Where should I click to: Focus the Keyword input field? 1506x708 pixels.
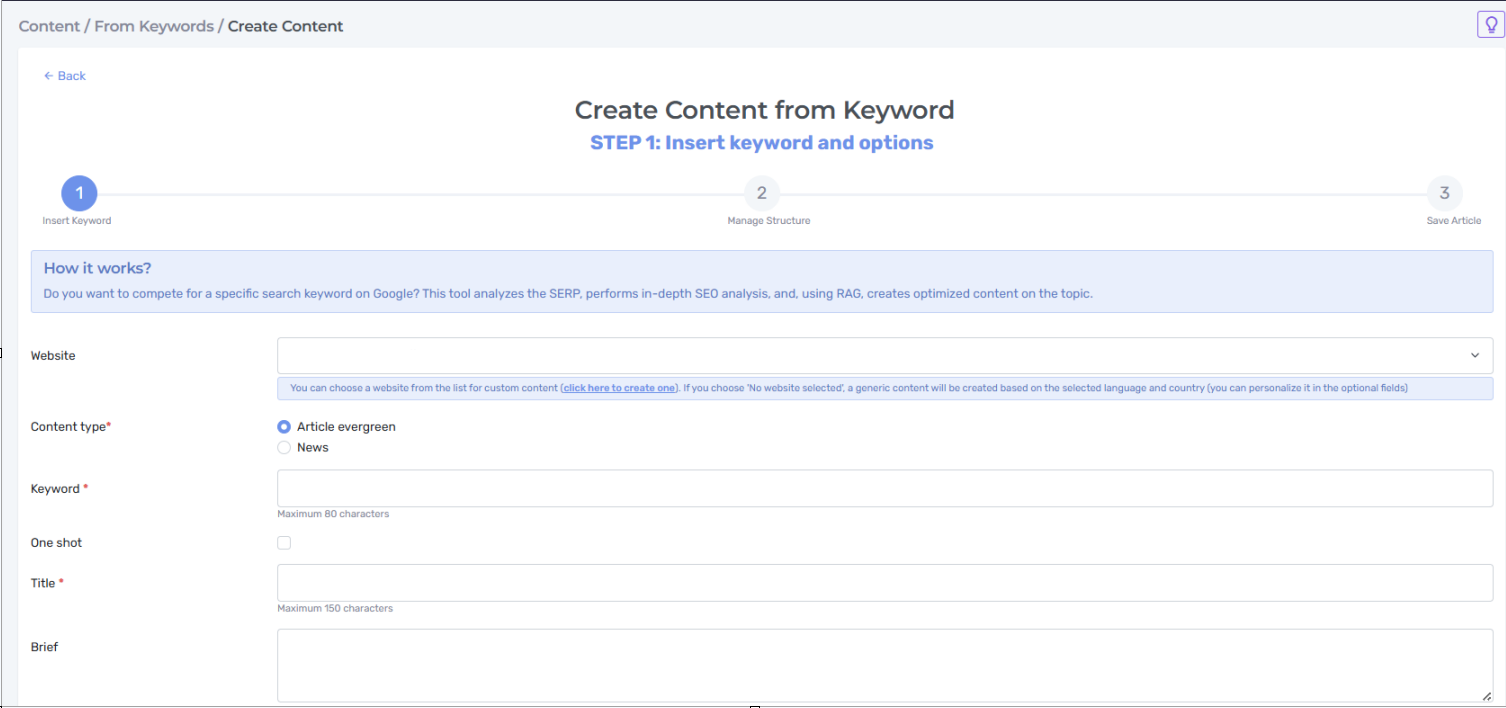(x=885, y=489)
